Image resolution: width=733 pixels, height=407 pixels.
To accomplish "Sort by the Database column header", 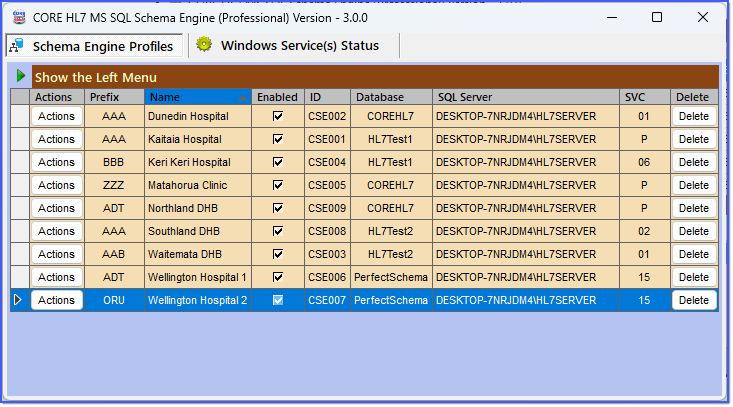I will 391,97.
